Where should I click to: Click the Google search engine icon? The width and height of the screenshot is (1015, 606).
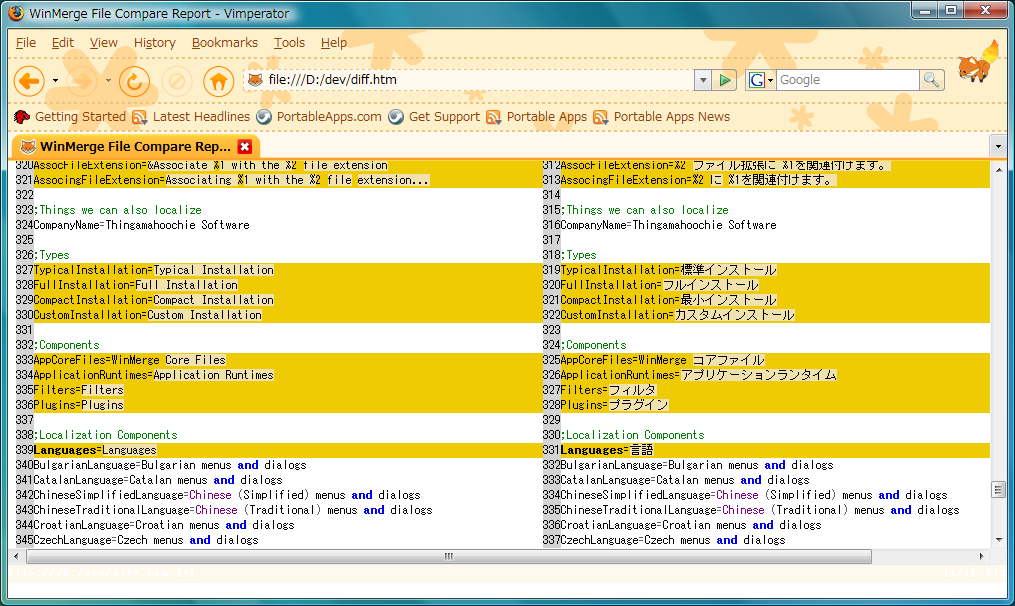[756, 80]
